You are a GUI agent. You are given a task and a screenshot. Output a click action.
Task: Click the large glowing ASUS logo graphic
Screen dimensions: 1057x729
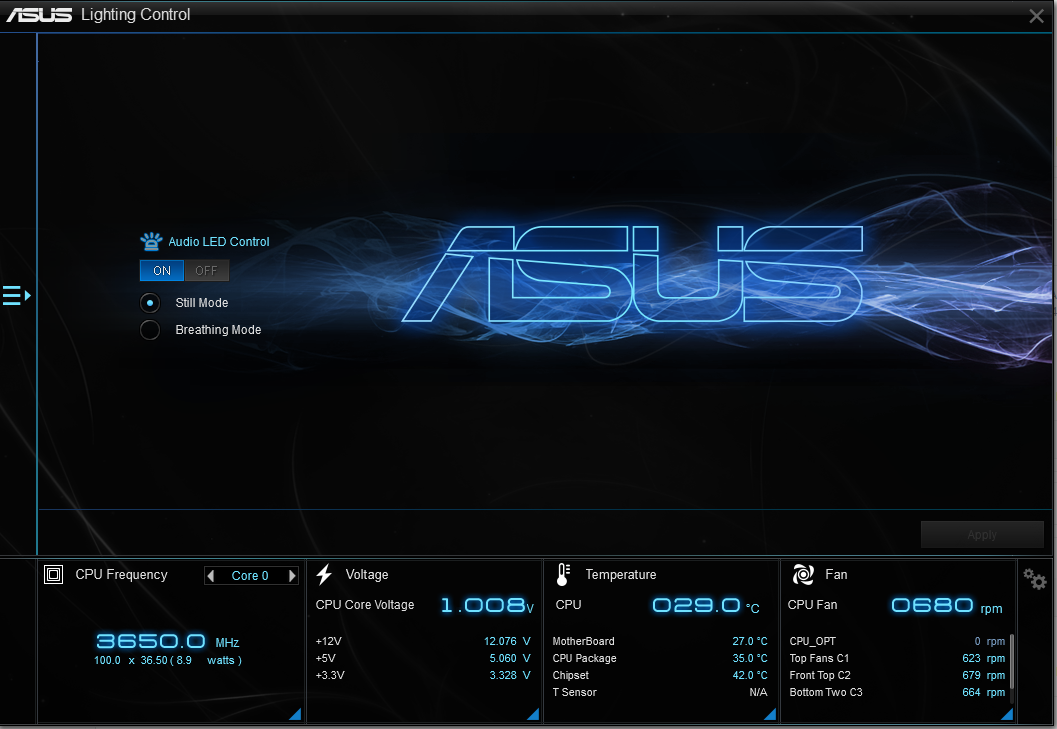pos(632,274)
